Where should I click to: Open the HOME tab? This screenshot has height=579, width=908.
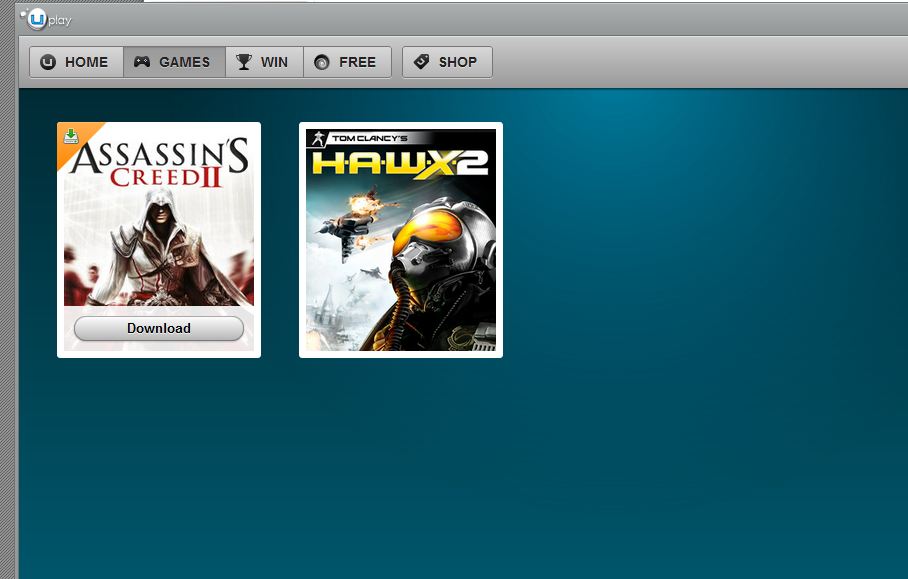pyautogui.click(x=76, y=62)
